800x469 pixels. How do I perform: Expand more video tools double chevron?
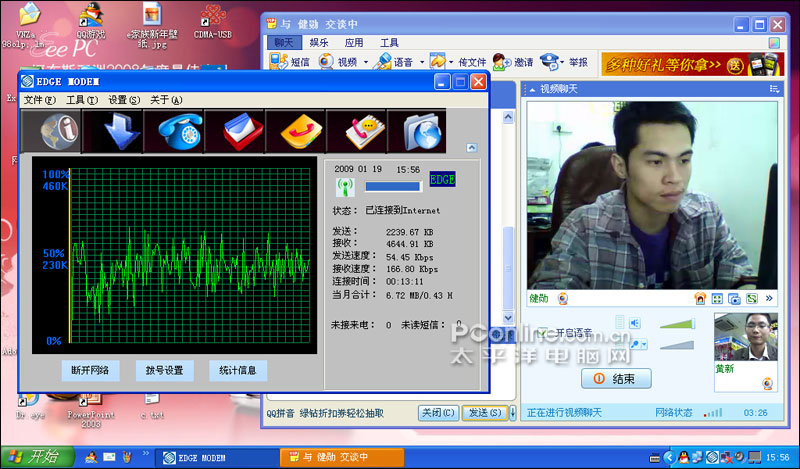(769, 299)
